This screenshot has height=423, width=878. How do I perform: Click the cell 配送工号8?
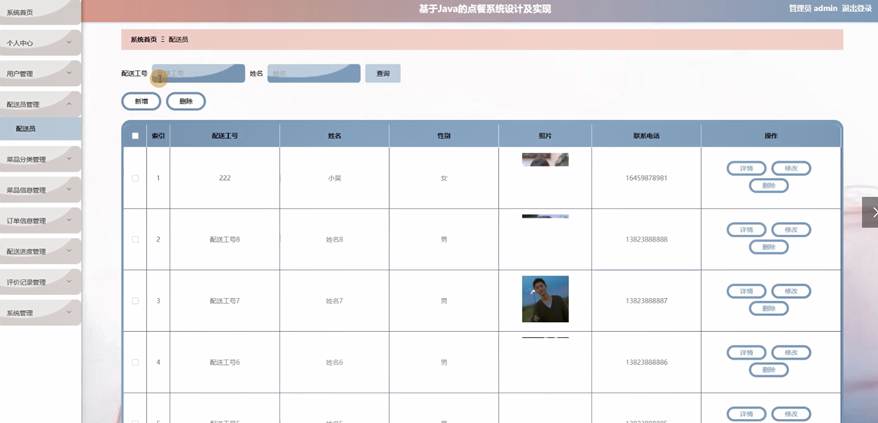click(225, 239)
